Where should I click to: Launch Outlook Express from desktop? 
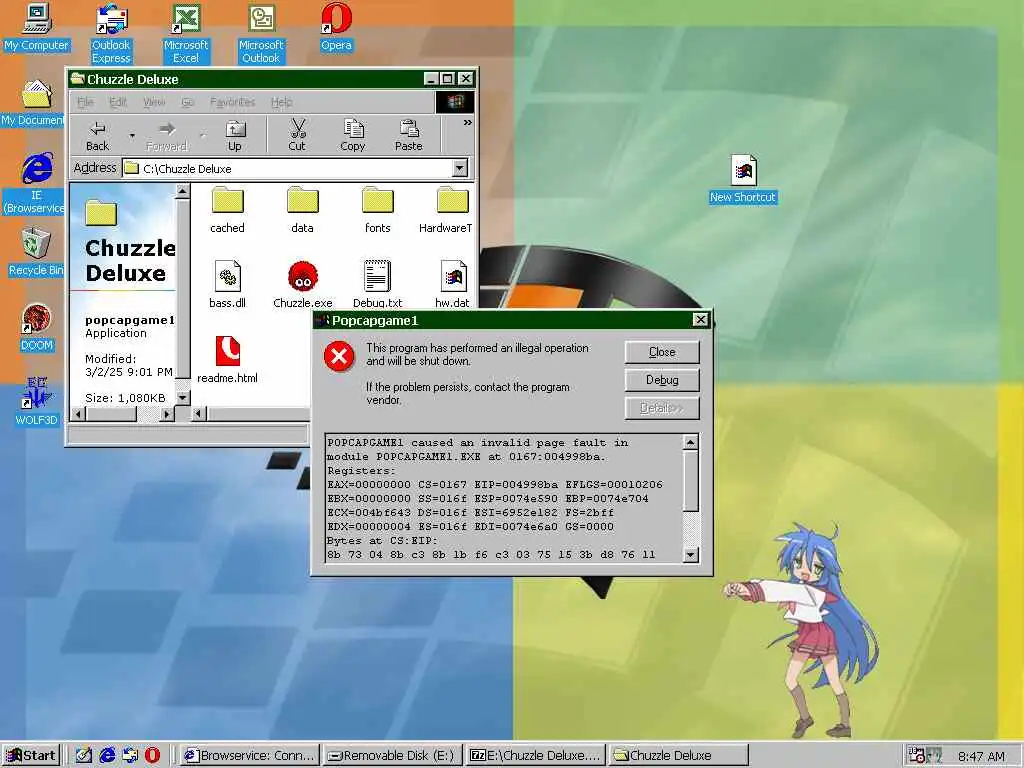[x=111, y=33]
